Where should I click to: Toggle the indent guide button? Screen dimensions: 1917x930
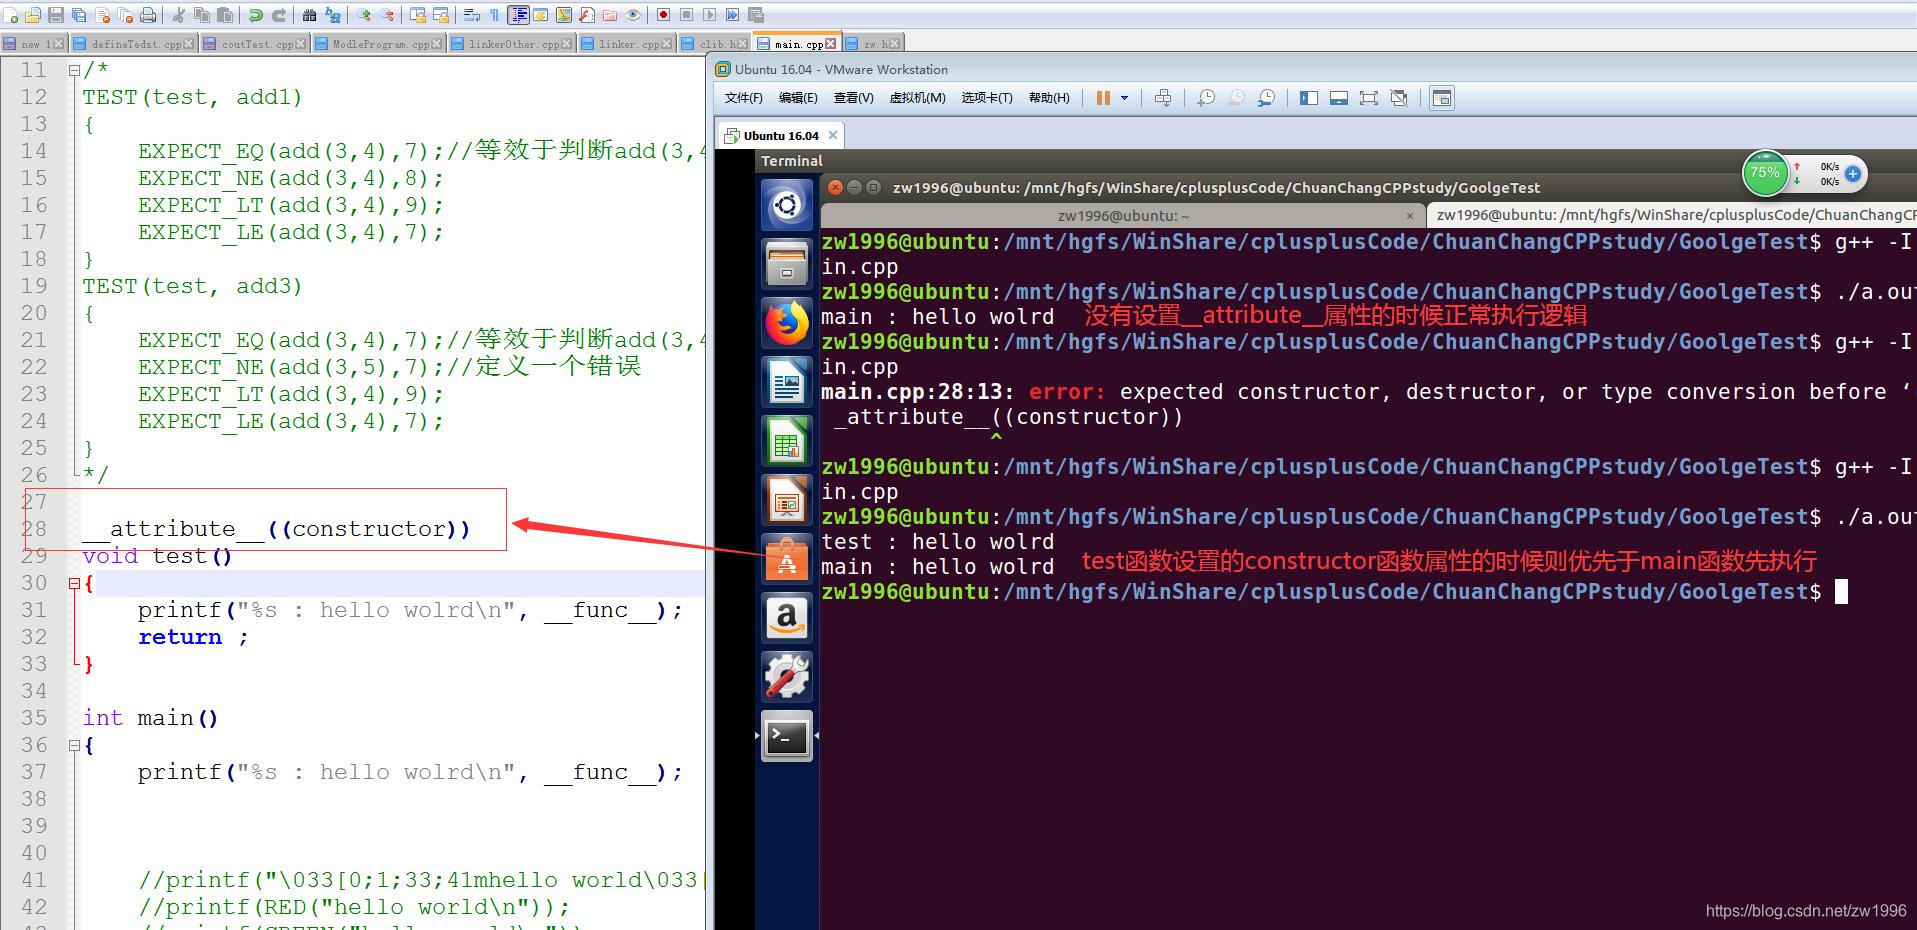click(518, 15)
